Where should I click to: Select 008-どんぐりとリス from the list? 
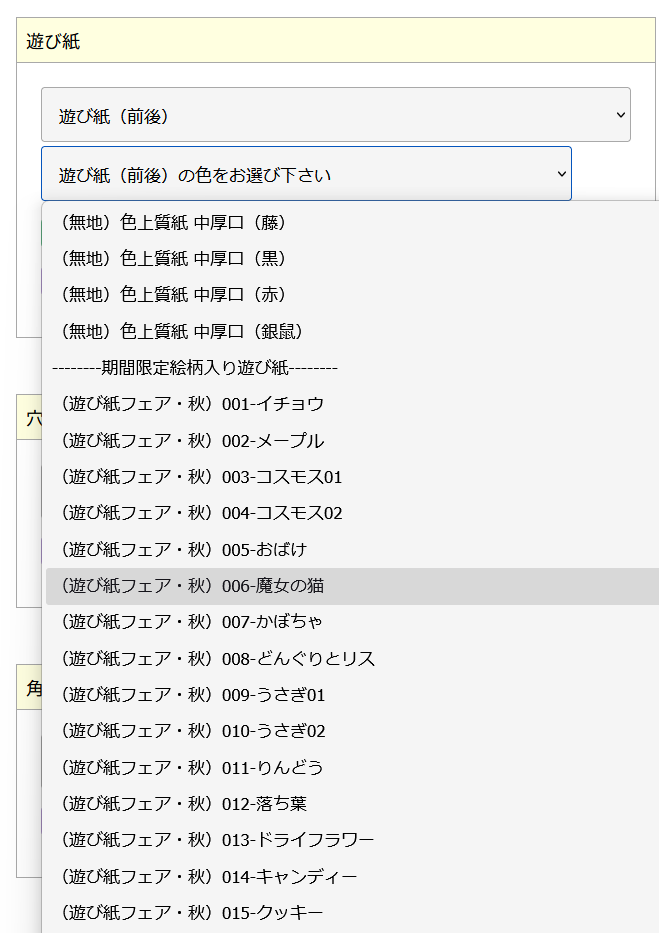pyautogui.click(x=218, y=659)
